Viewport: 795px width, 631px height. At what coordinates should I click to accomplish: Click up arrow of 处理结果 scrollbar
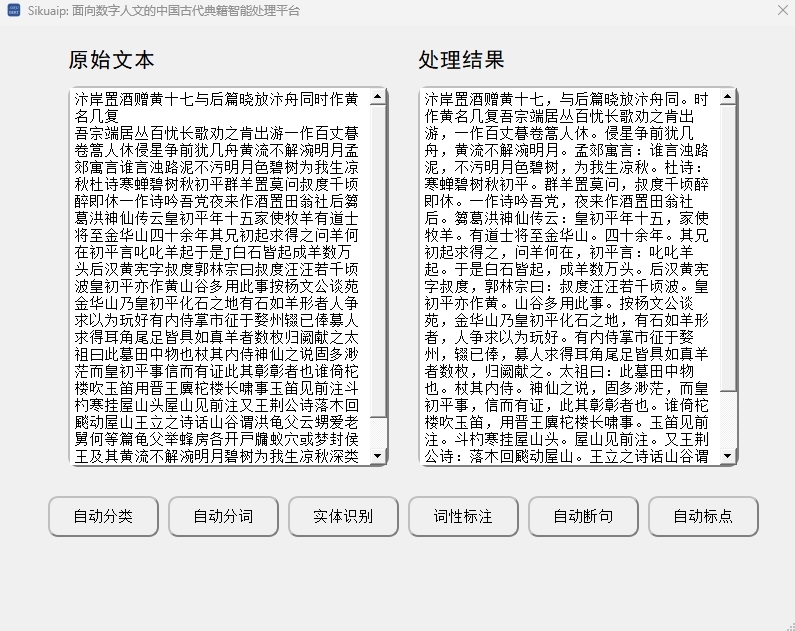728,97
